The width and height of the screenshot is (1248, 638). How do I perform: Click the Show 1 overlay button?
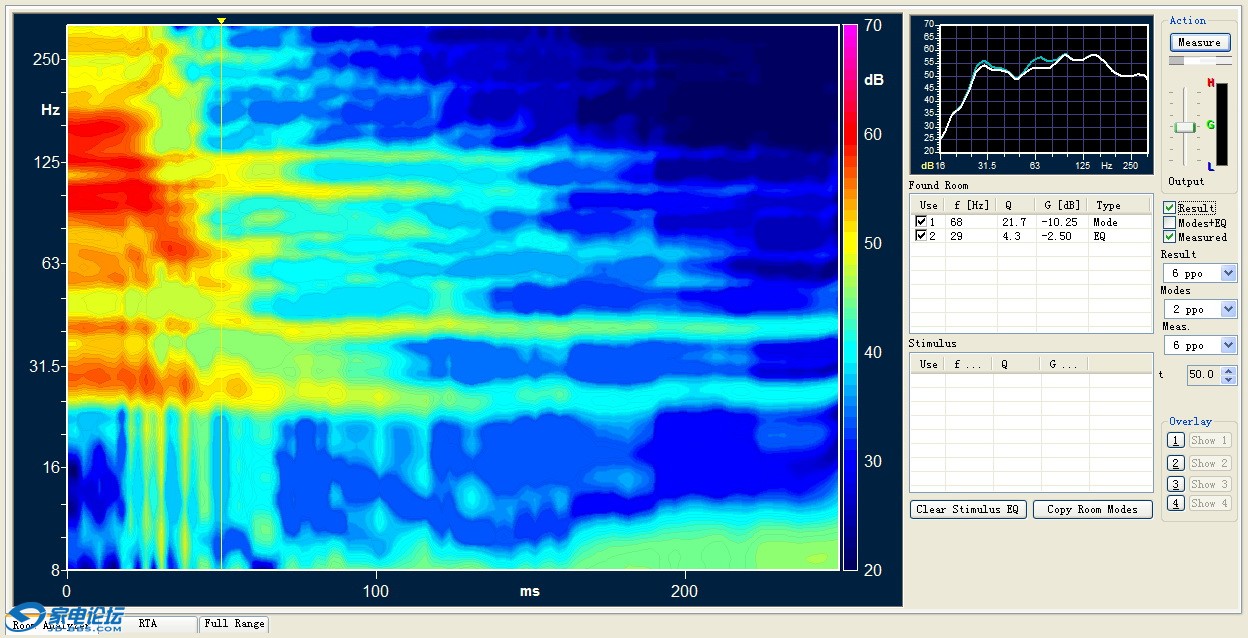[1209, 440]
